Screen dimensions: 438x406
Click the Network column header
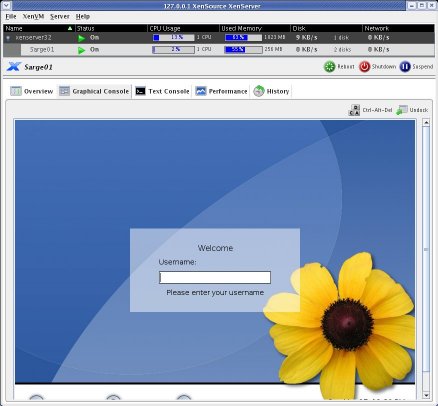tap(398, 28)
